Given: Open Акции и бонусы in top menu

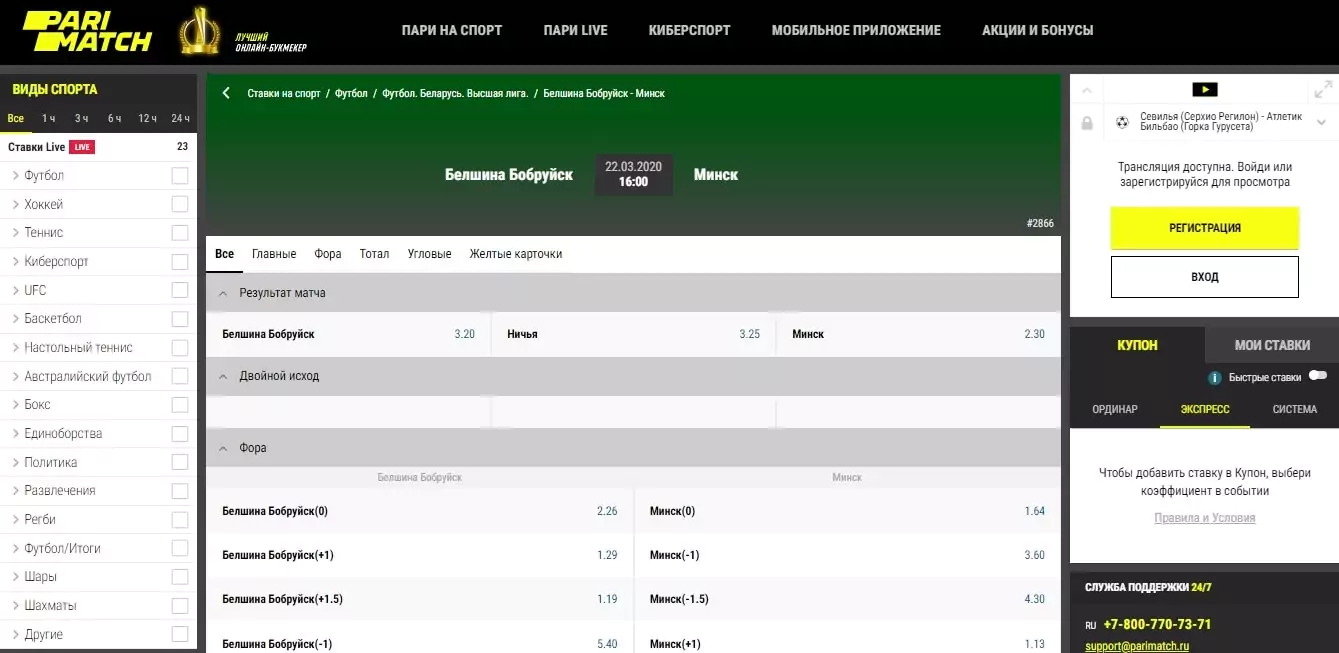Looking at the screenshot, I should click(1038, 30).
